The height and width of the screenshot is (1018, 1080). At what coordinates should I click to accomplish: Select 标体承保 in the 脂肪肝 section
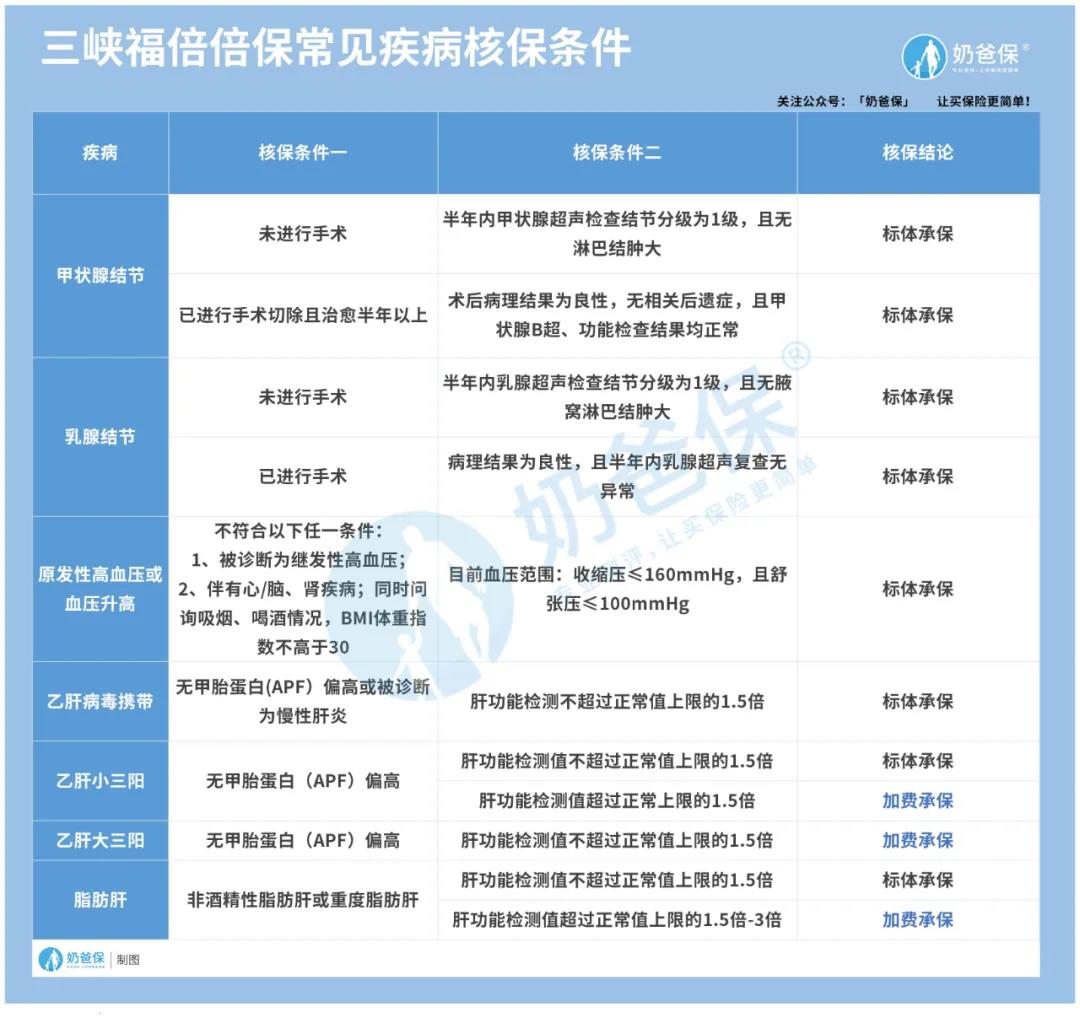918,880
